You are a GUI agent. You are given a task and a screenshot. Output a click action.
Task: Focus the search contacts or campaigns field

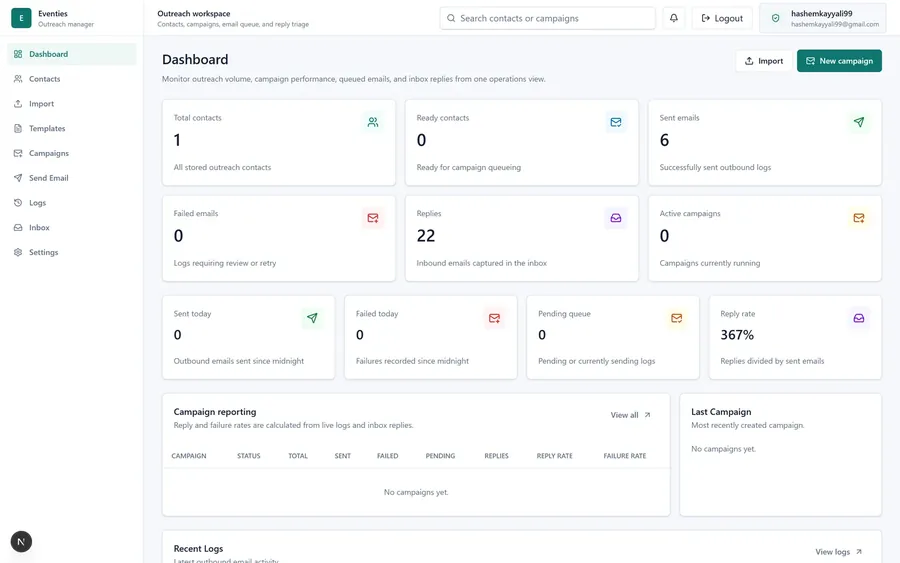pyautogui.click(x=548, y=18)
